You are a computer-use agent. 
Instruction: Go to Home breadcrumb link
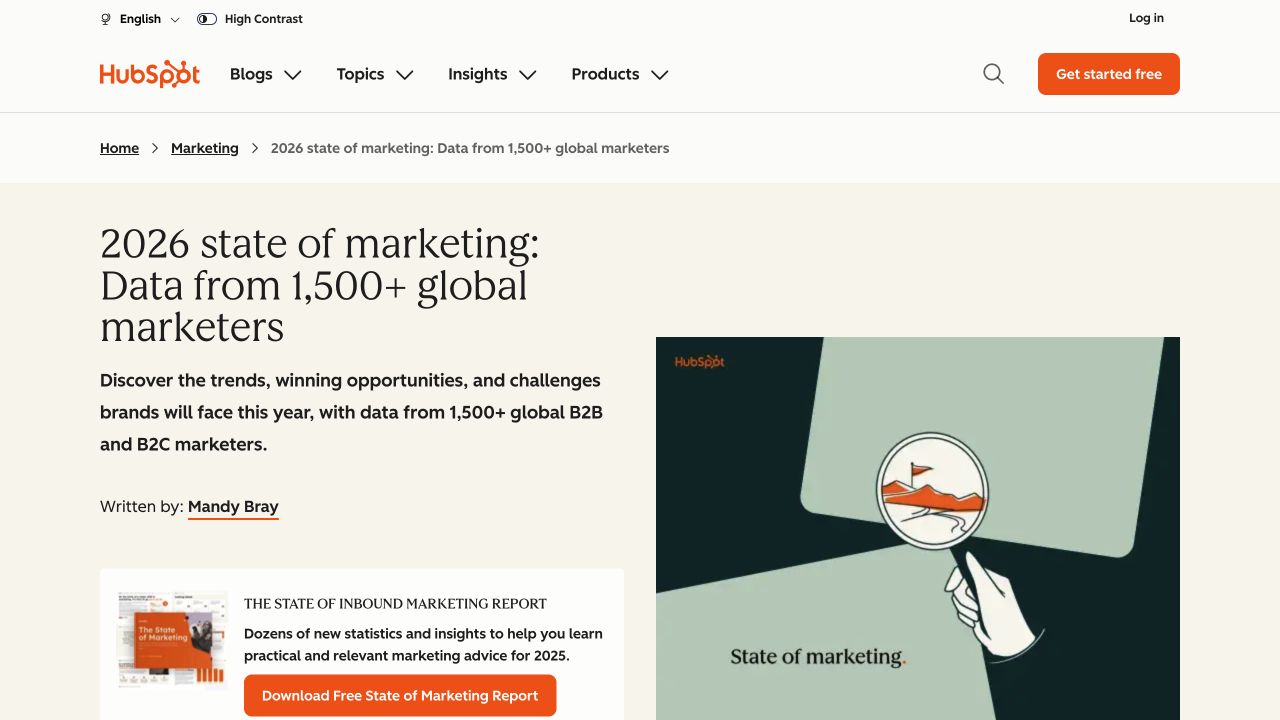pos(119,148)
